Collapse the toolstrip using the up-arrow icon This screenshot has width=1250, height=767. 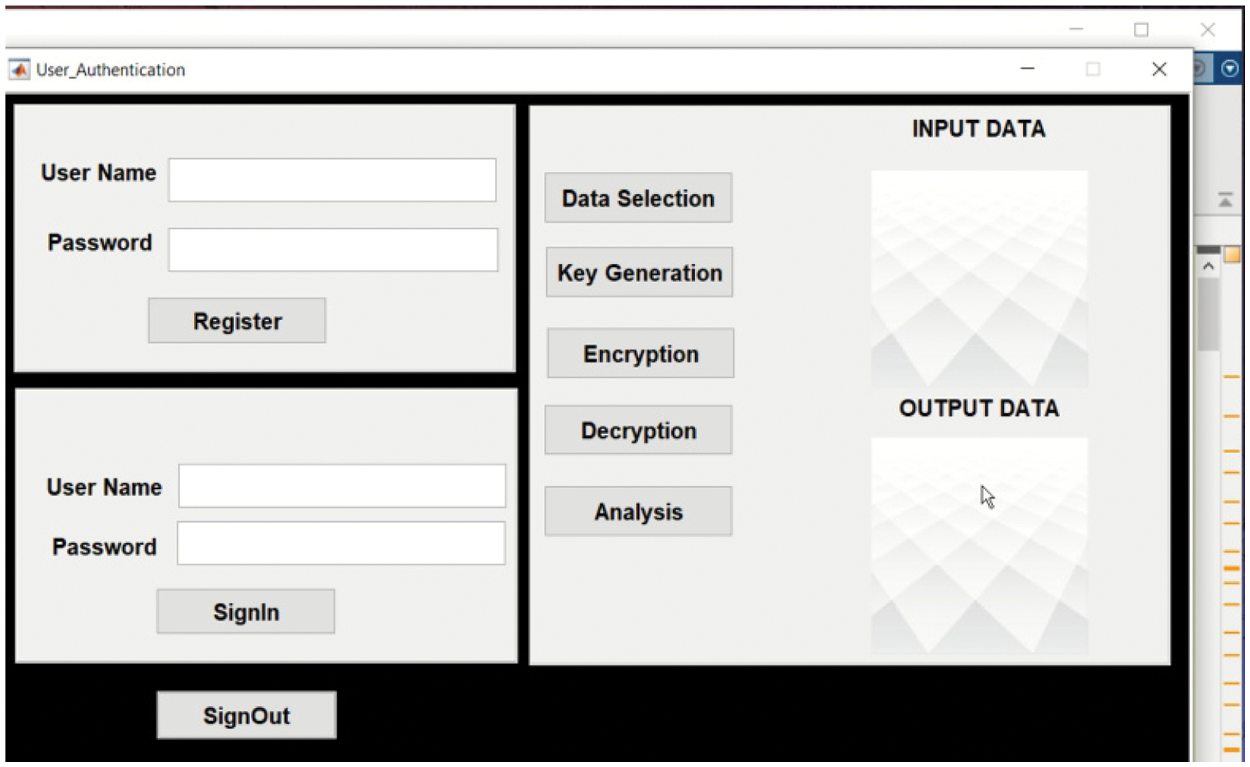click(x=1224, y=200)
